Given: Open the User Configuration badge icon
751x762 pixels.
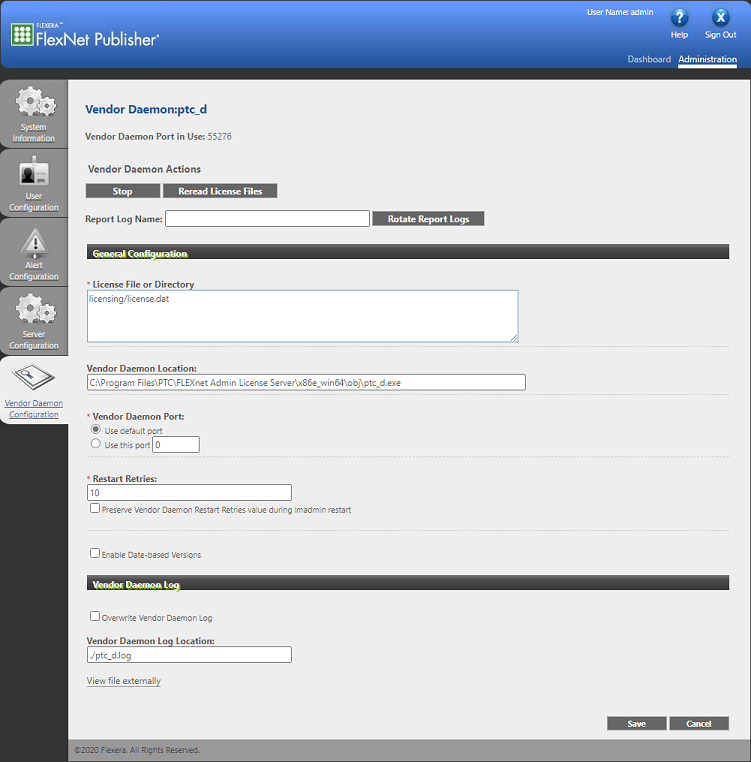Looking at the screenshot, I should (34, 172).
